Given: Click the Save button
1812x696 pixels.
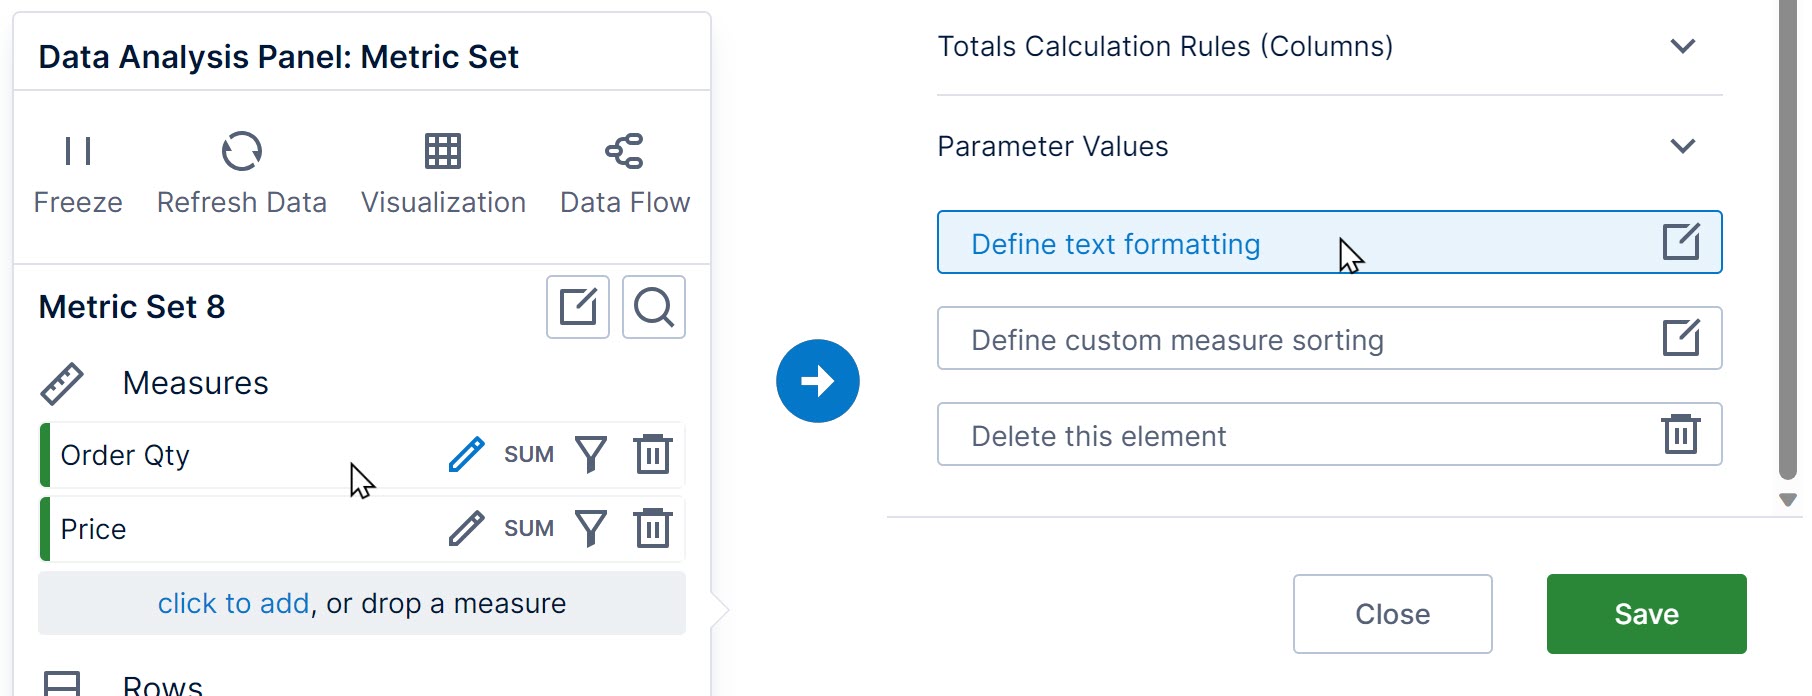Looking at the screenshot, I should (x=1645, y=614).
